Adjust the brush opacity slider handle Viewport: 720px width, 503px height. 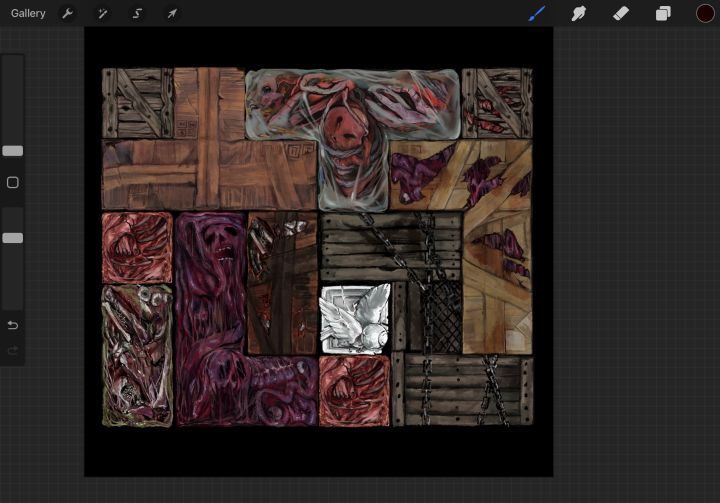[13, 238]
